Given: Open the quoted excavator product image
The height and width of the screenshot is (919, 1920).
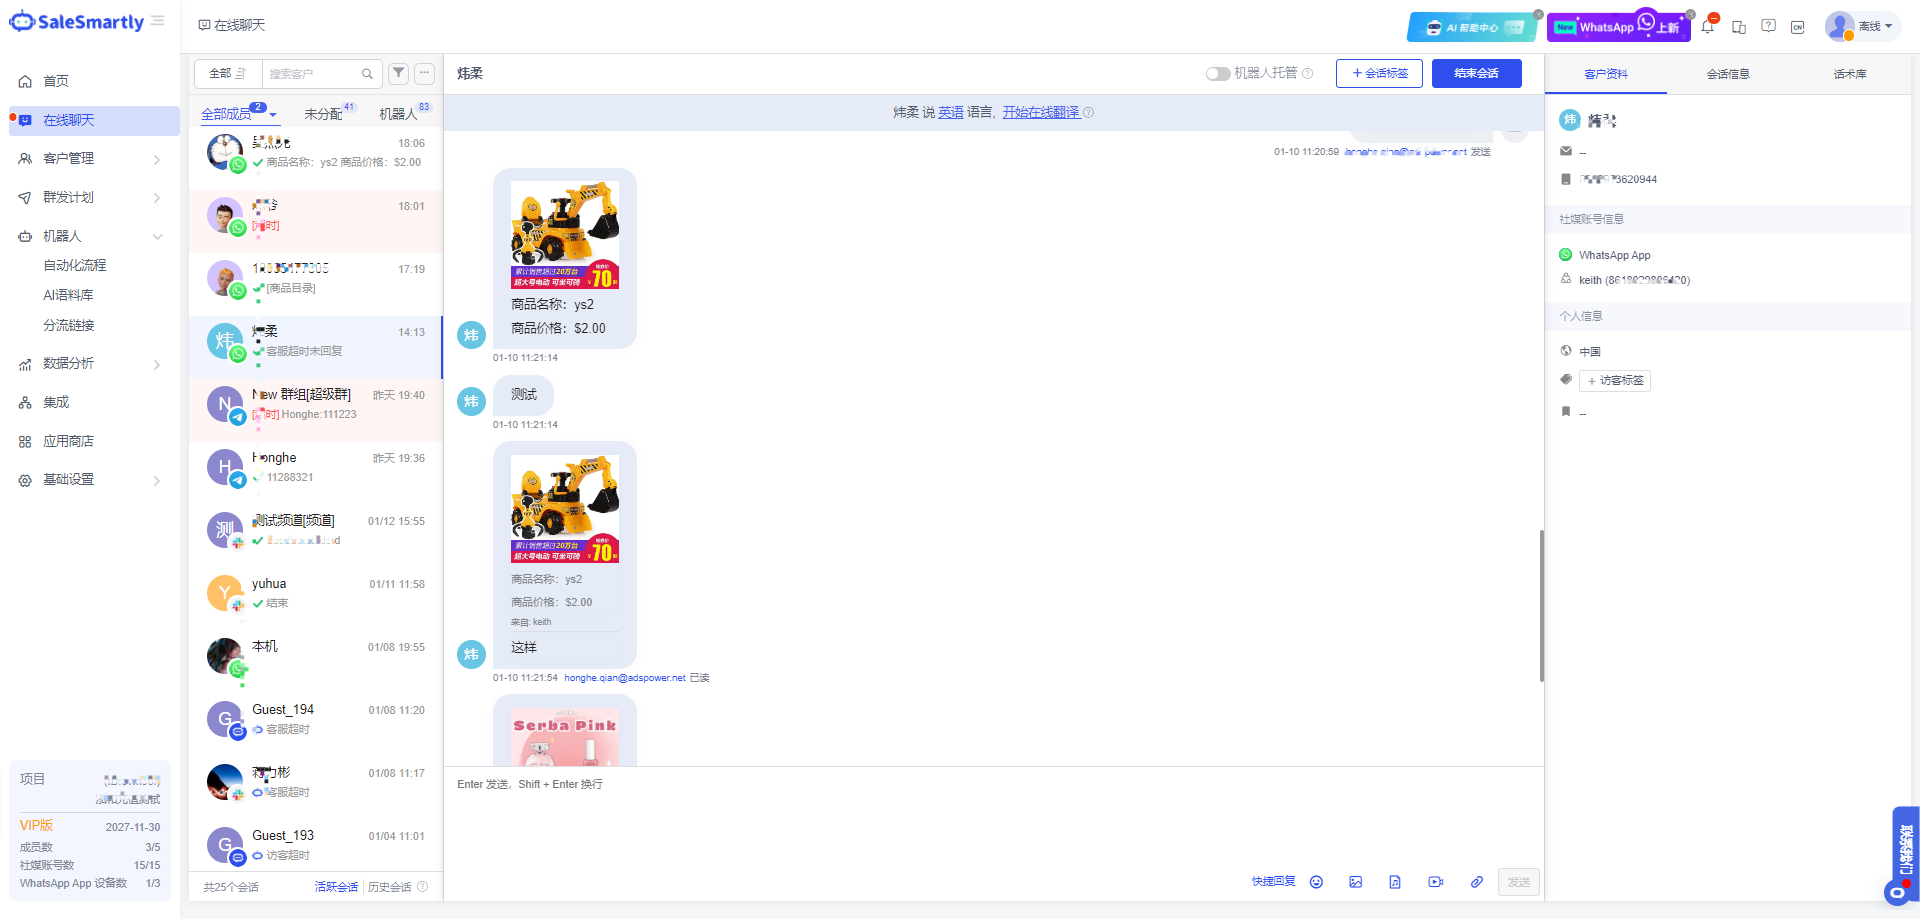Looking at the screenshot, I should tap(565, 509).
